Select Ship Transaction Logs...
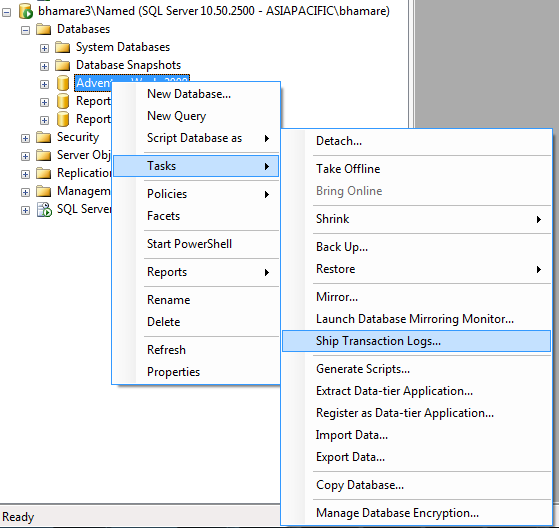The image size is (559, 528). [x=416, y=341]
